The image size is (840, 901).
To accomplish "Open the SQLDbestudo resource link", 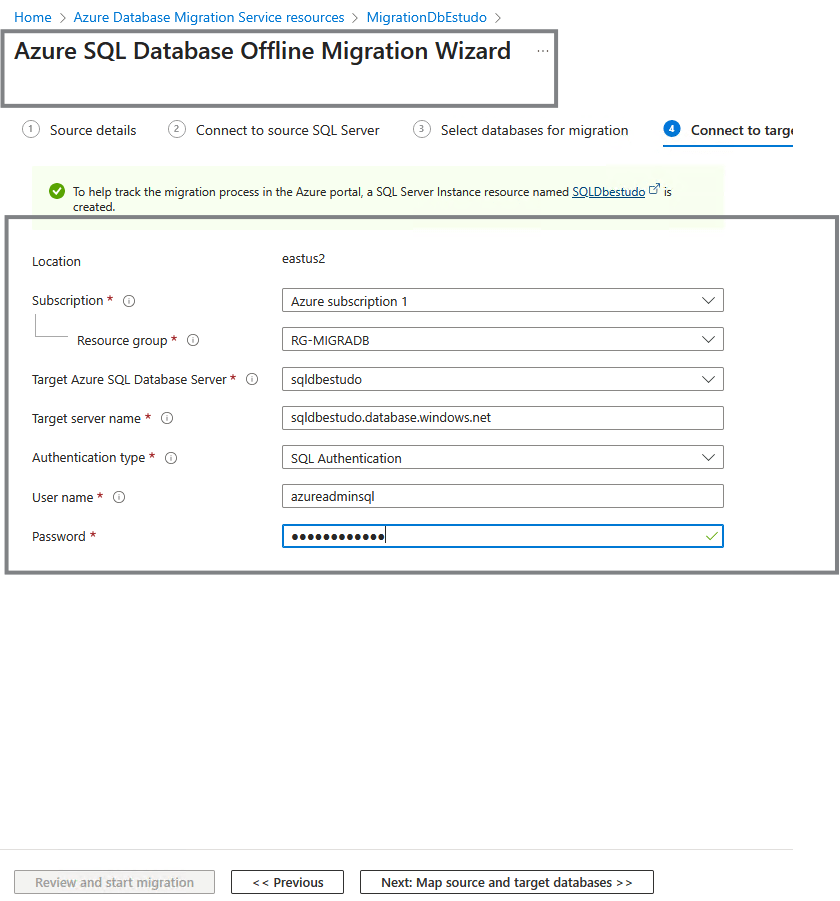I will click(608, 192).
